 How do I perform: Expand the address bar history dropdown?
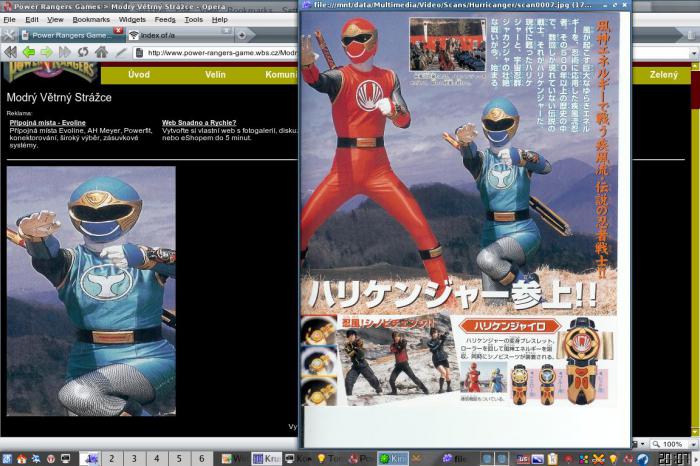694,53
